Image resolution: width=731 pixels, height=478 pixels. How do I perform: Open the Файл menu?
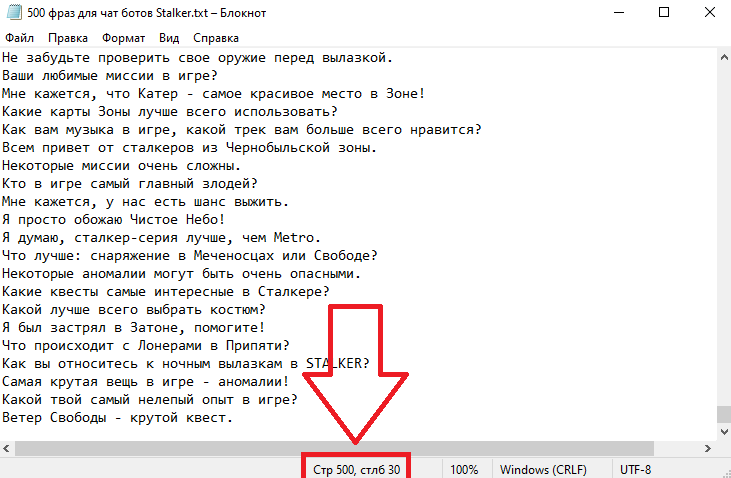[19, 38]
